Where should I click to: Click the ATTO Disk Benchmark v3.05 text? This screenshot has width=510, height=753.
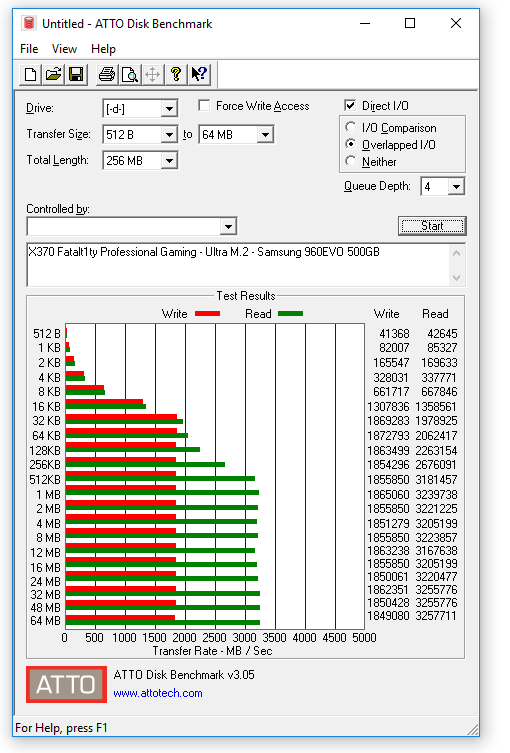[184, 675]
